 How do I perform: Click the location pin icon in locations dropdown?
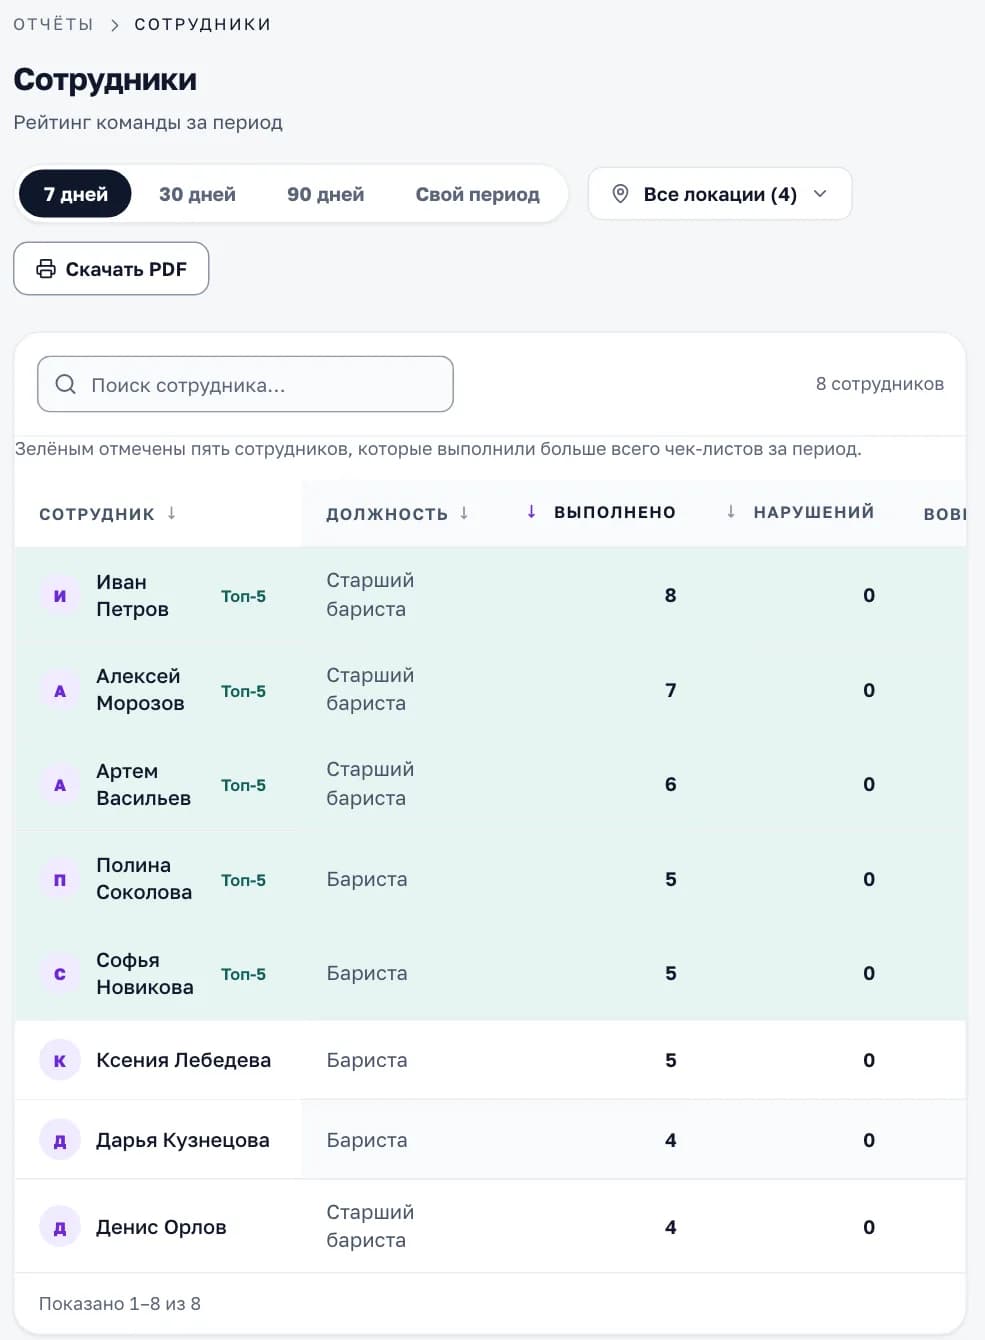coord(620,194)
